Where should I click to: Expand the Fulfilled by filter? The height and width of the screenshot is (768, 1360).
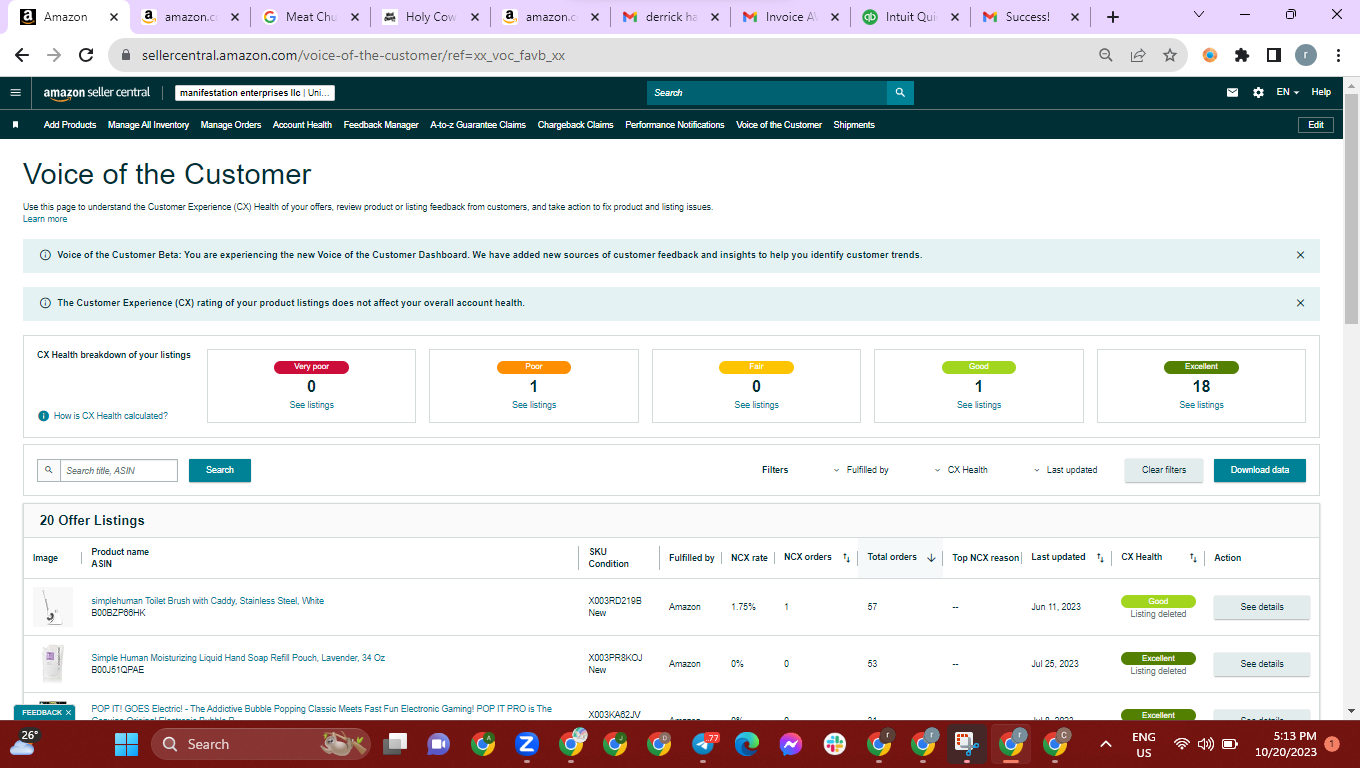tap(861, 470)
